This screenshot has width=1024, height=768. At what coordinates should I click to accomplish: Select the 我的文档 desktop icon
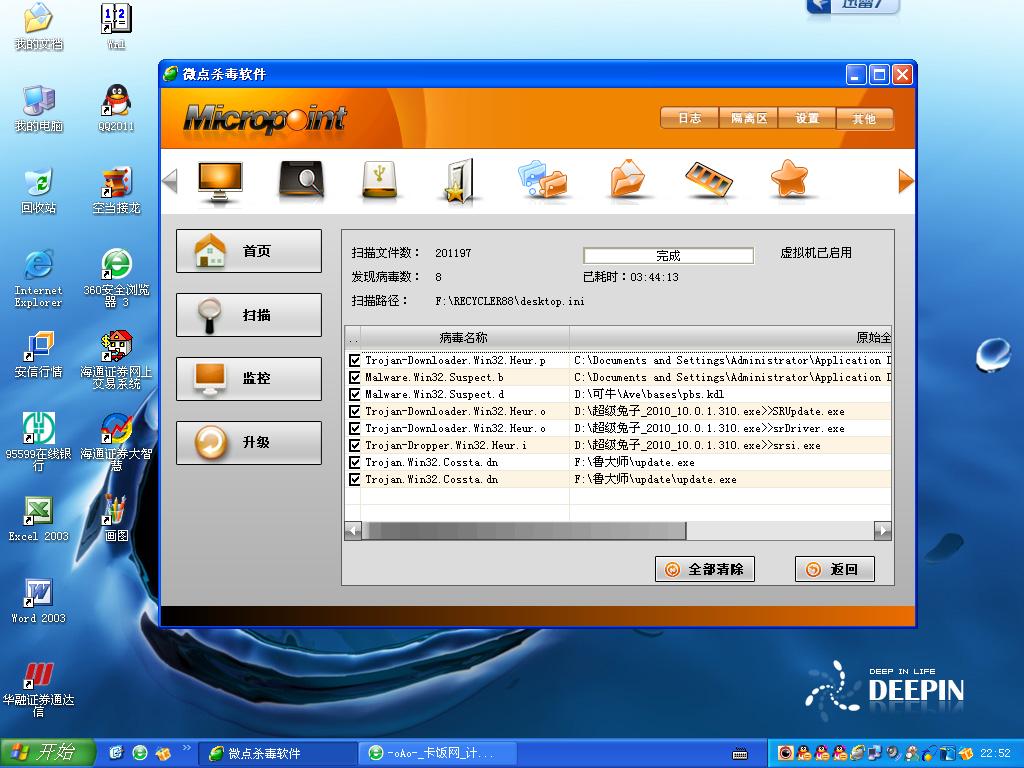coord(39,27)
